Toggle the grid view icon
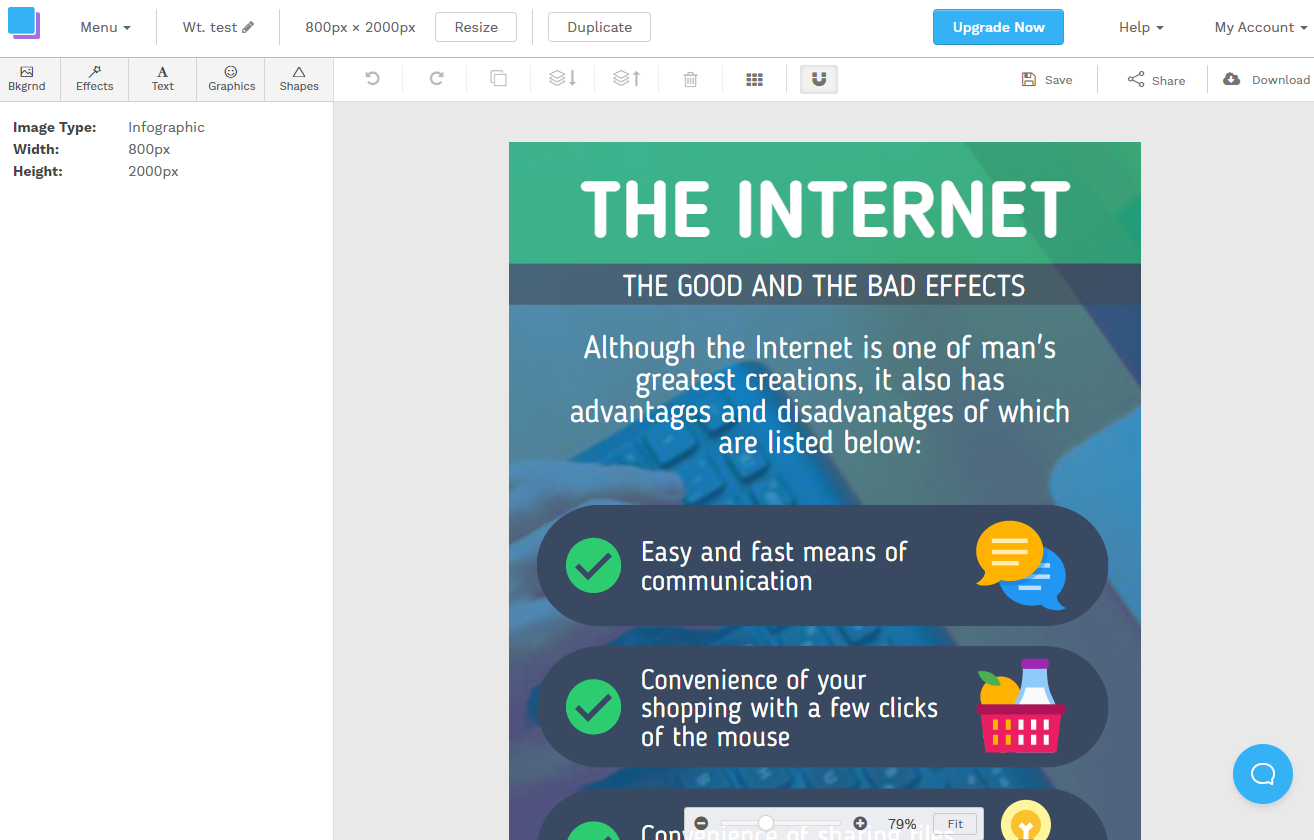 [755, 79]
